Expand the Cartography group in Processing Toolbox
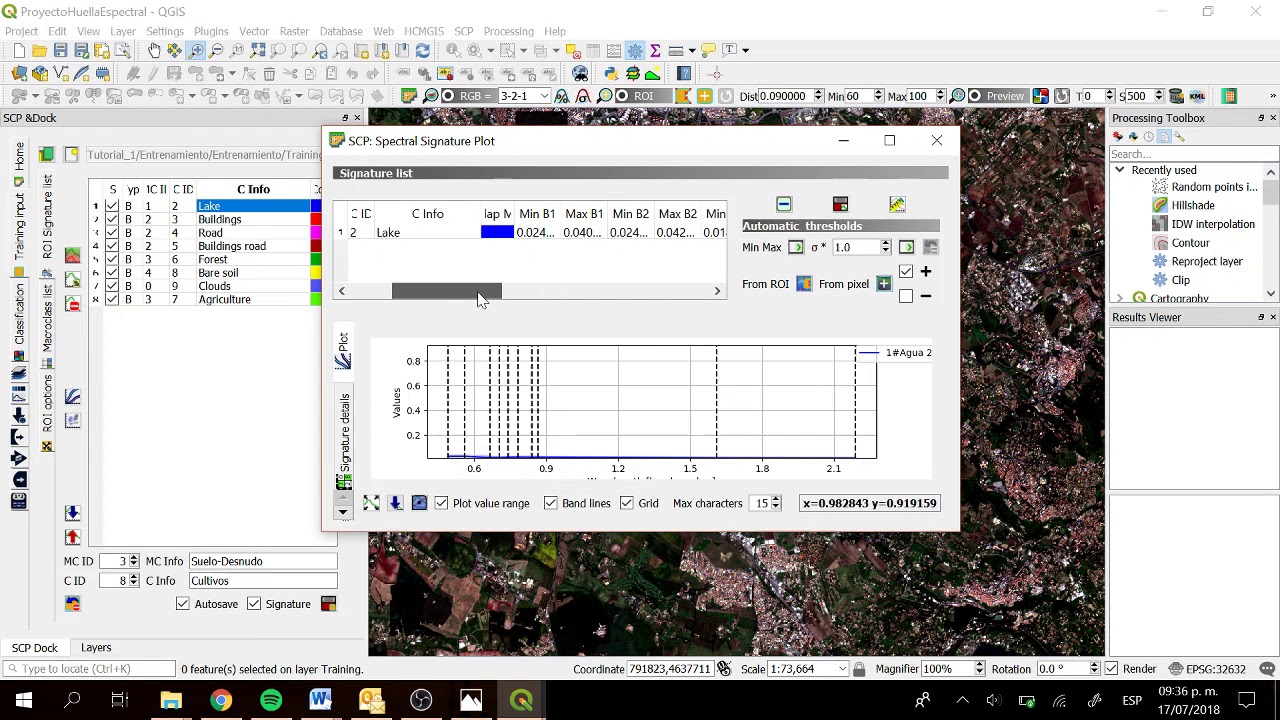 1120,298
